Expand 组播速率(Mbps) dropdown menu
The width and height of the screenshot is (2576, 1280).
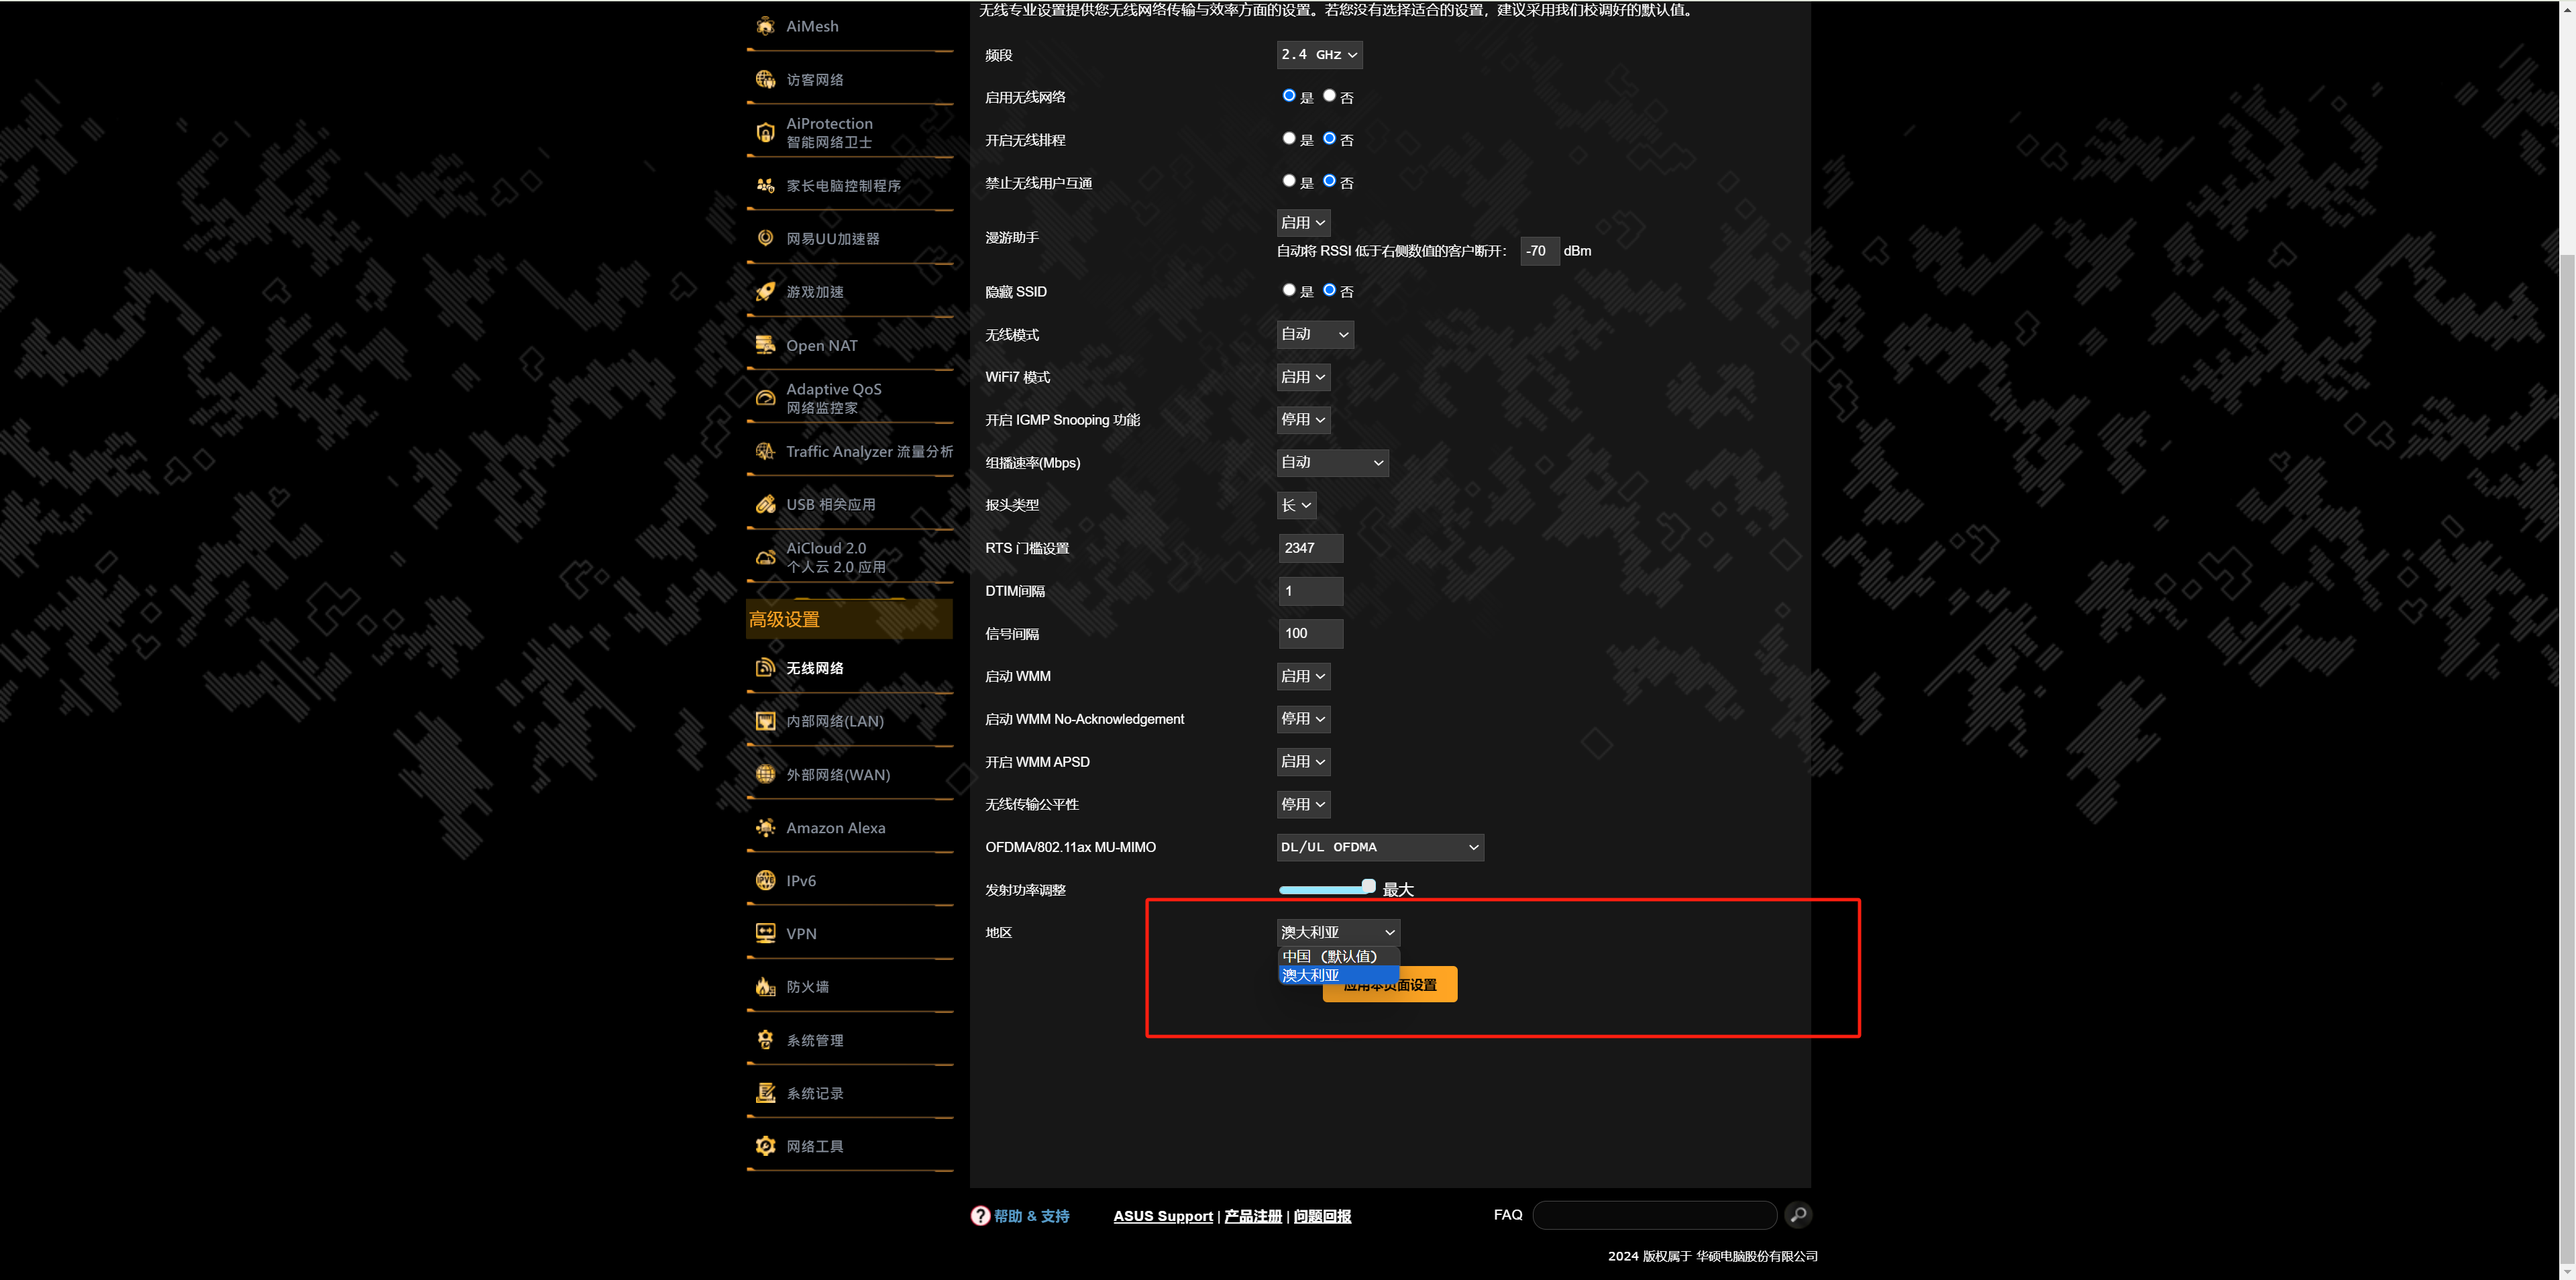(1331, 462)
